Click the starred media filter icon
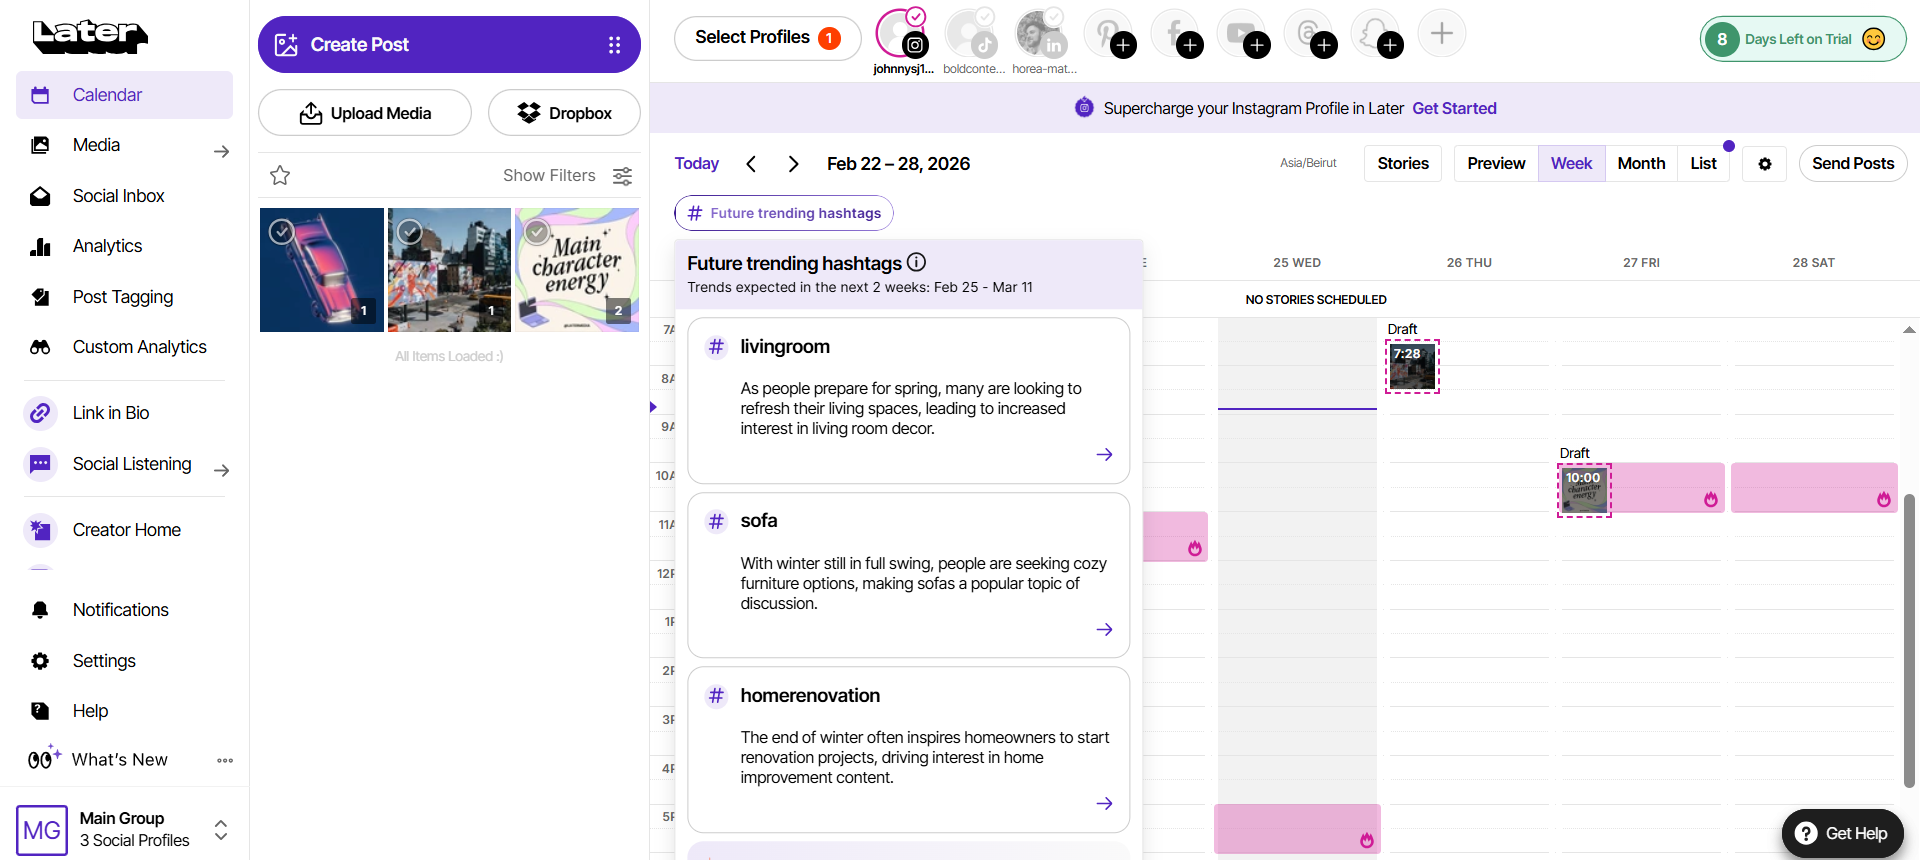 [280, 176]
